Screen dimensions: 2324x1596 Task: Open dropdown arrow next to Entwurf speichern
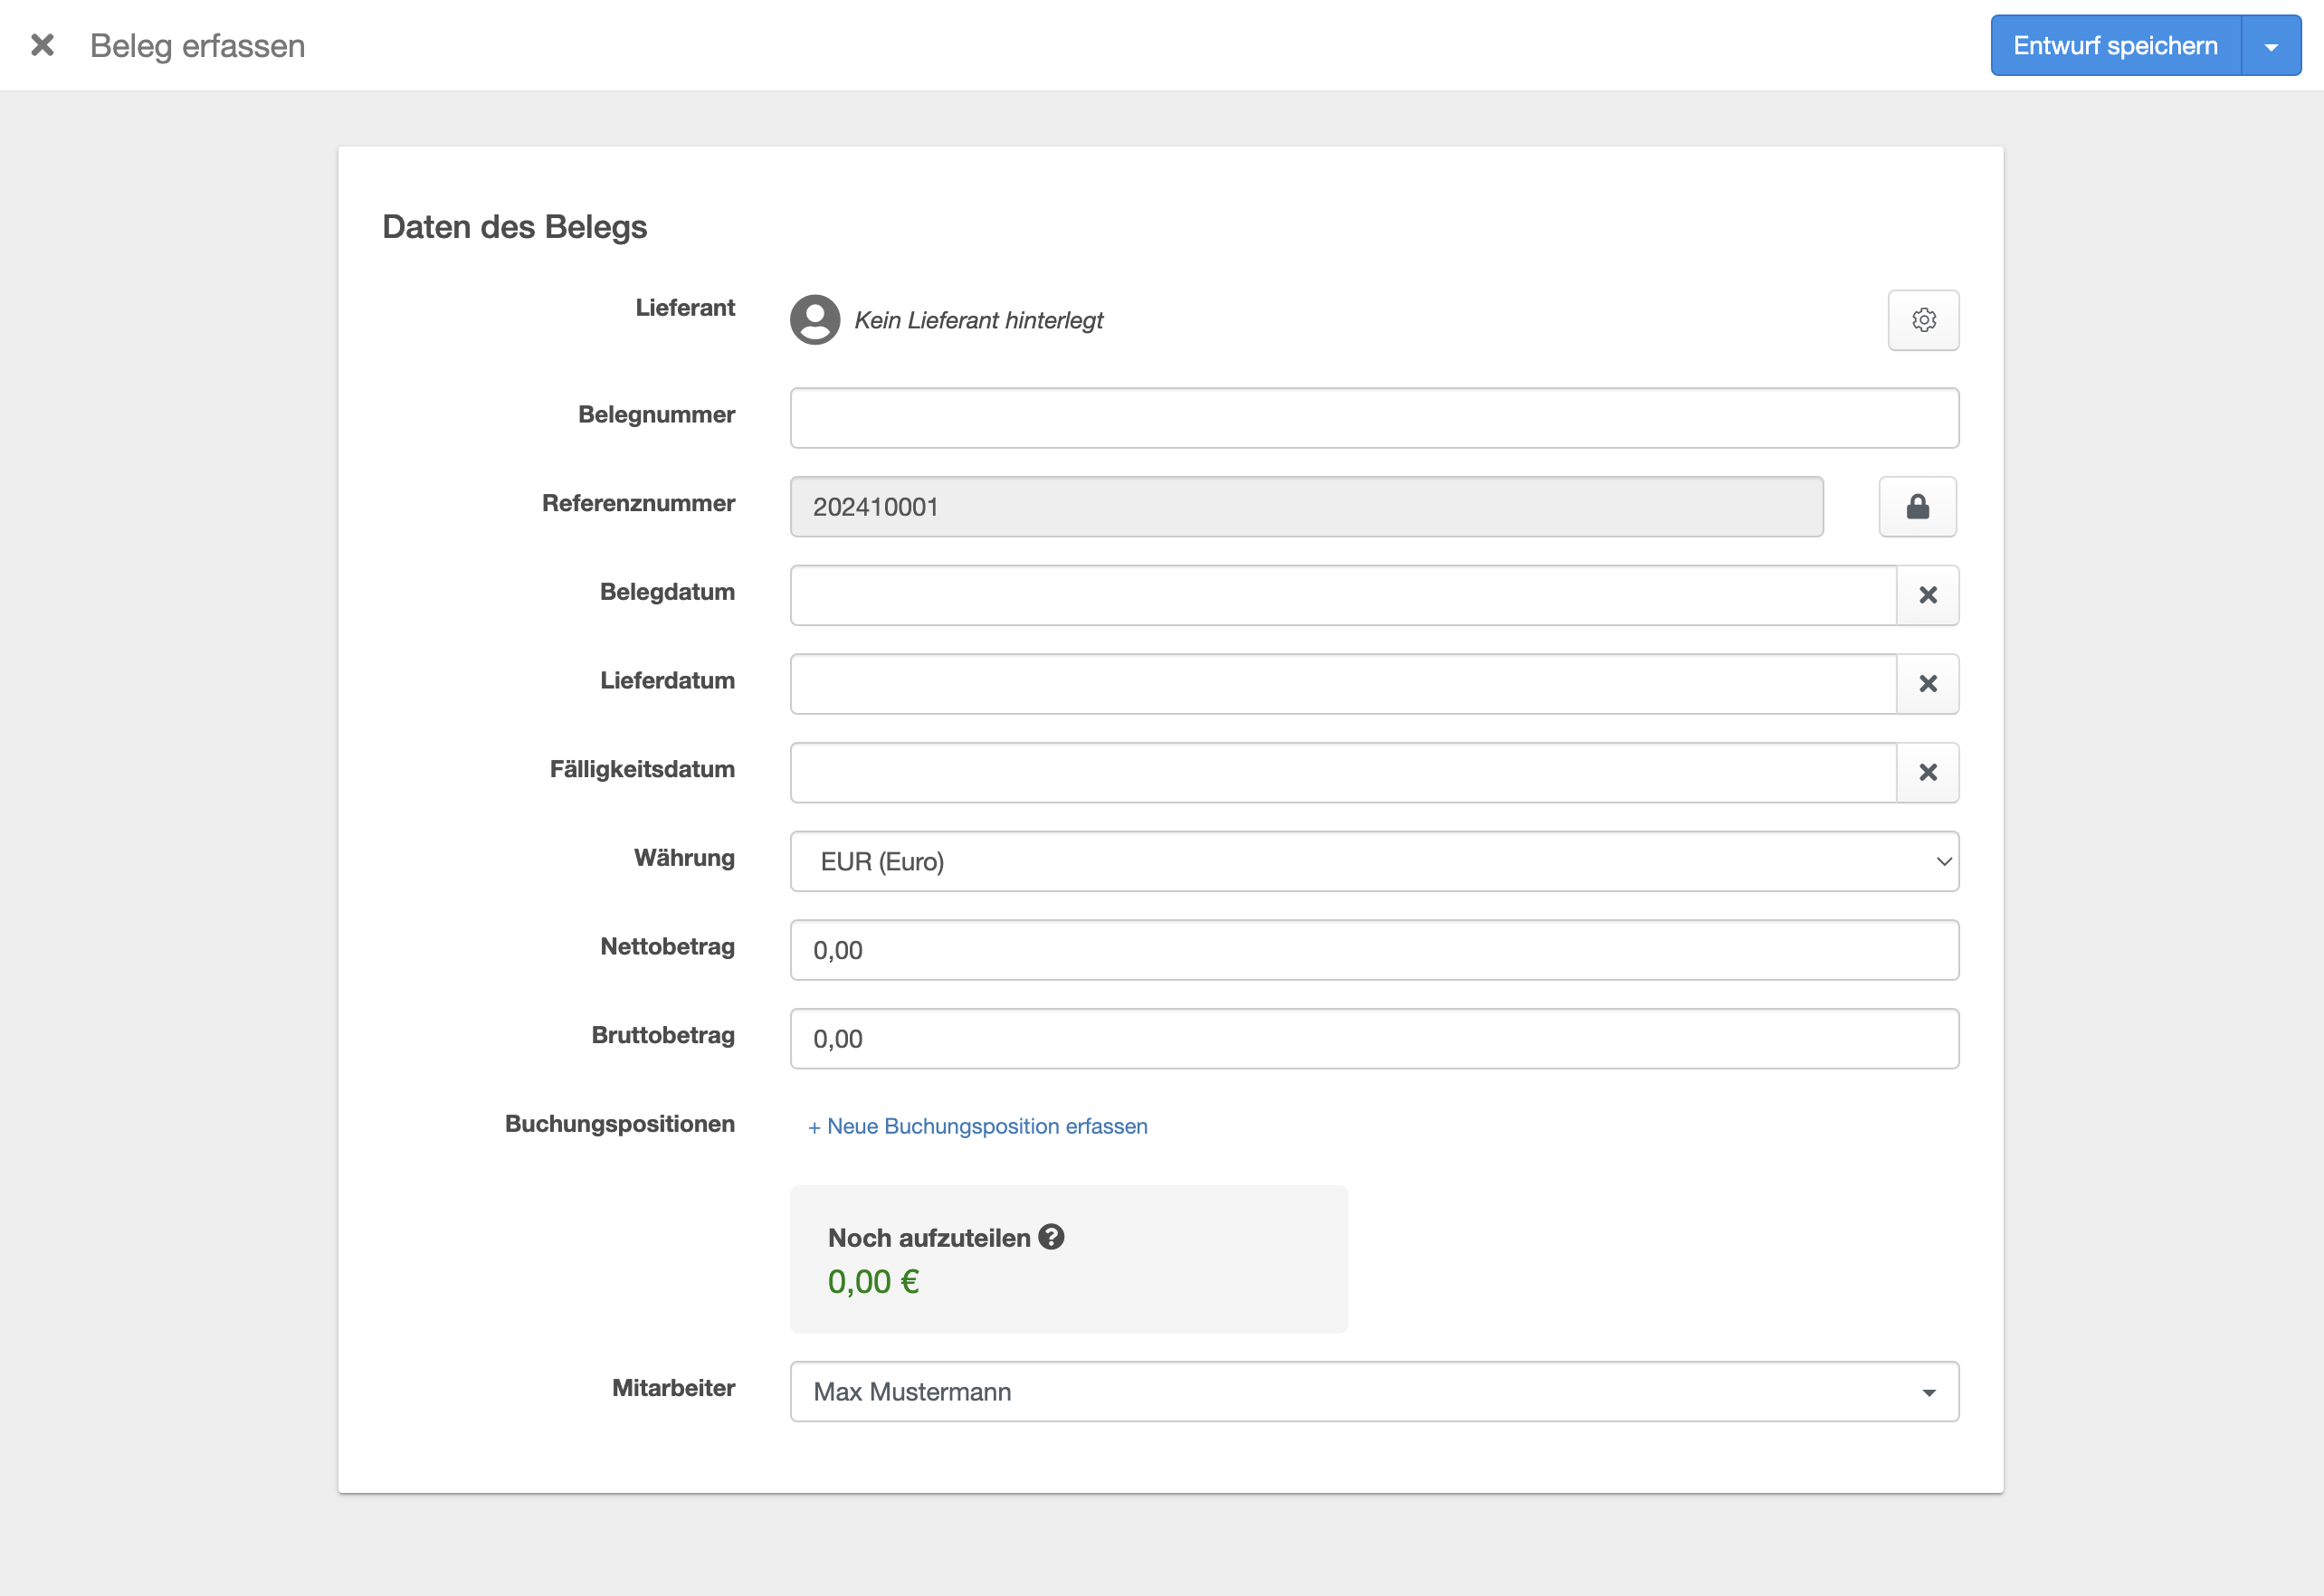(x=2270, y=46)
